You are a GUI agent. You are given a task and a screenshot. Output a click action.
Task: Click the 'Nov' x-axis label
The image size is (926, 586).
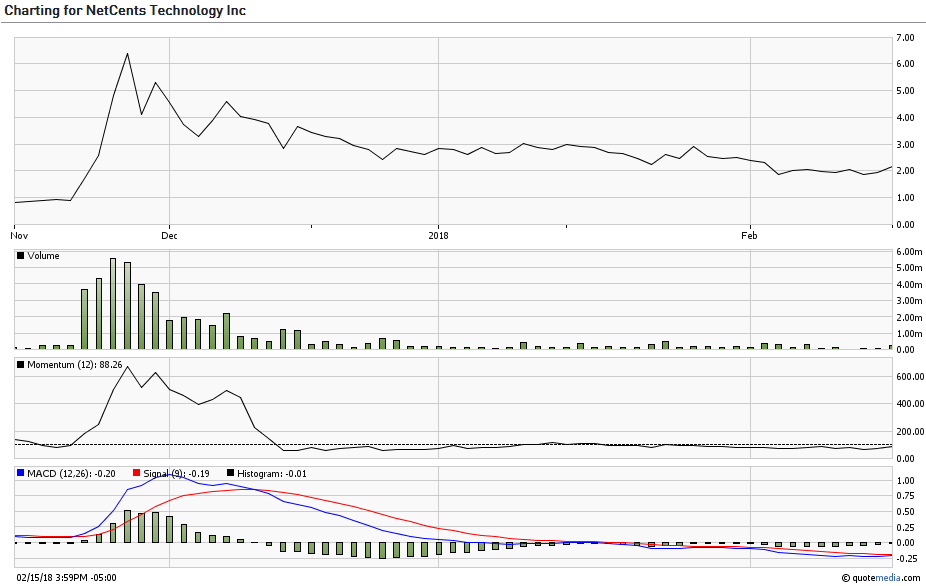19,236
